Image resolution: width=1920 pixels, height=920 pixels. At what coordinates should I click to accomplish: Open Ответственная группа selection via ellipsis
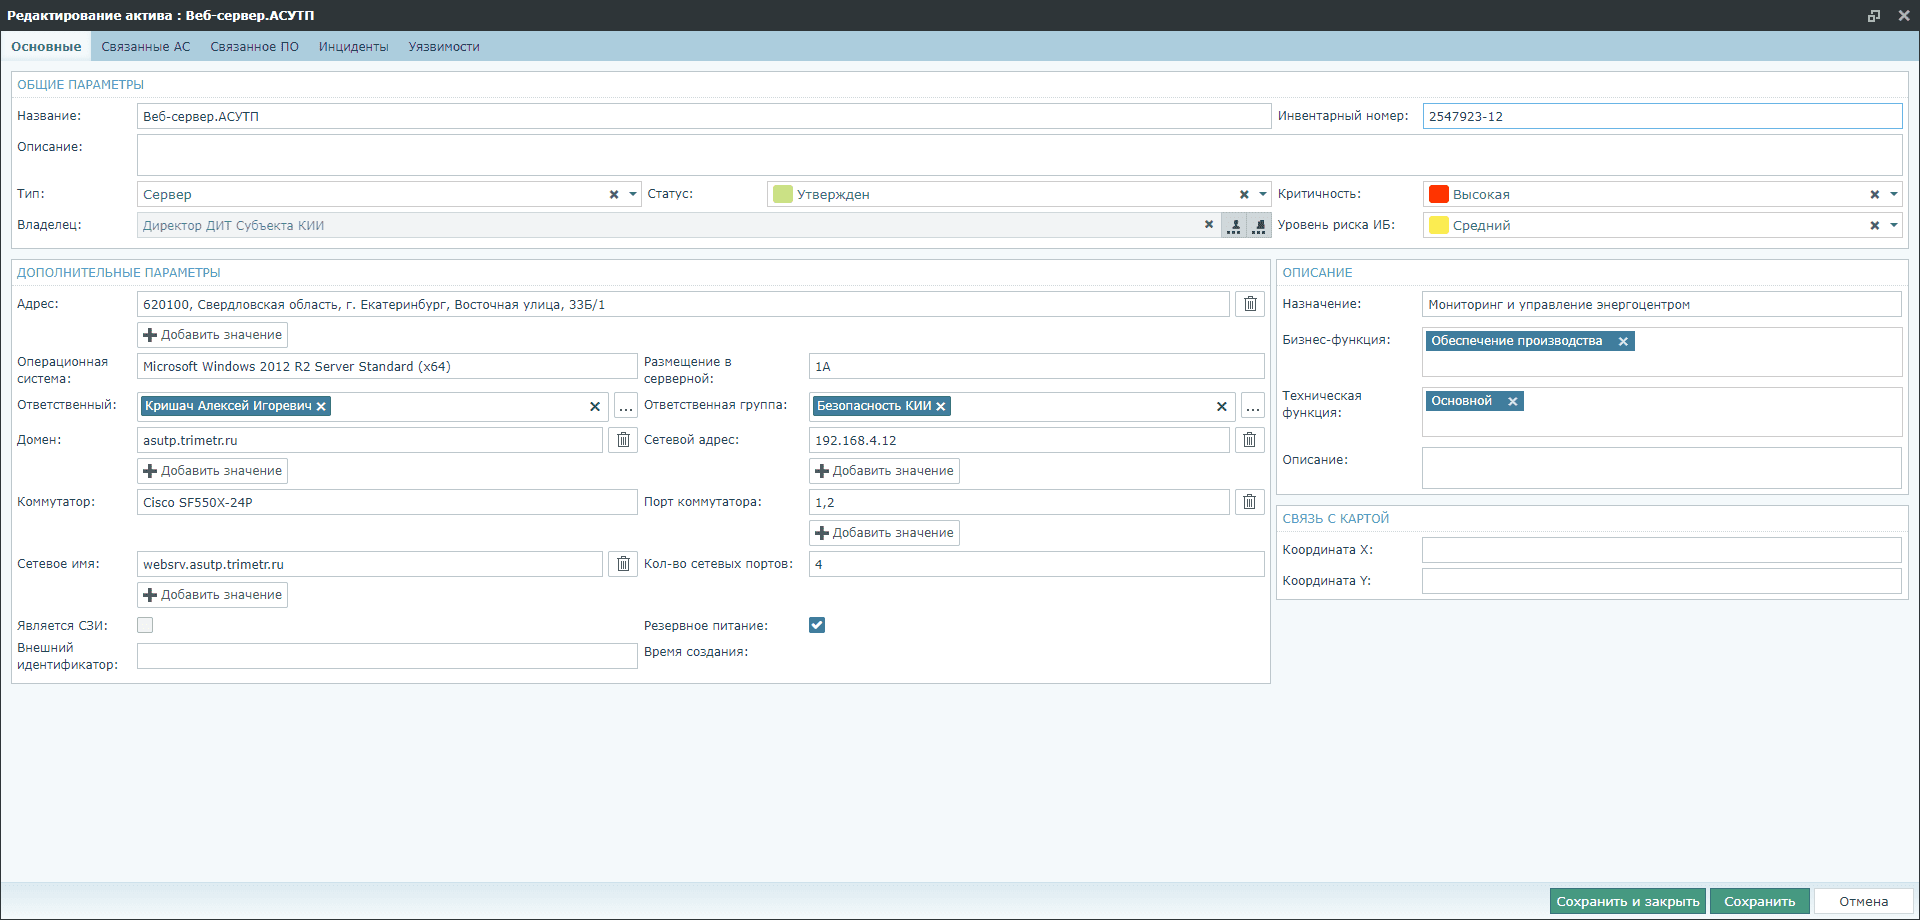(x=1253, y=406)
